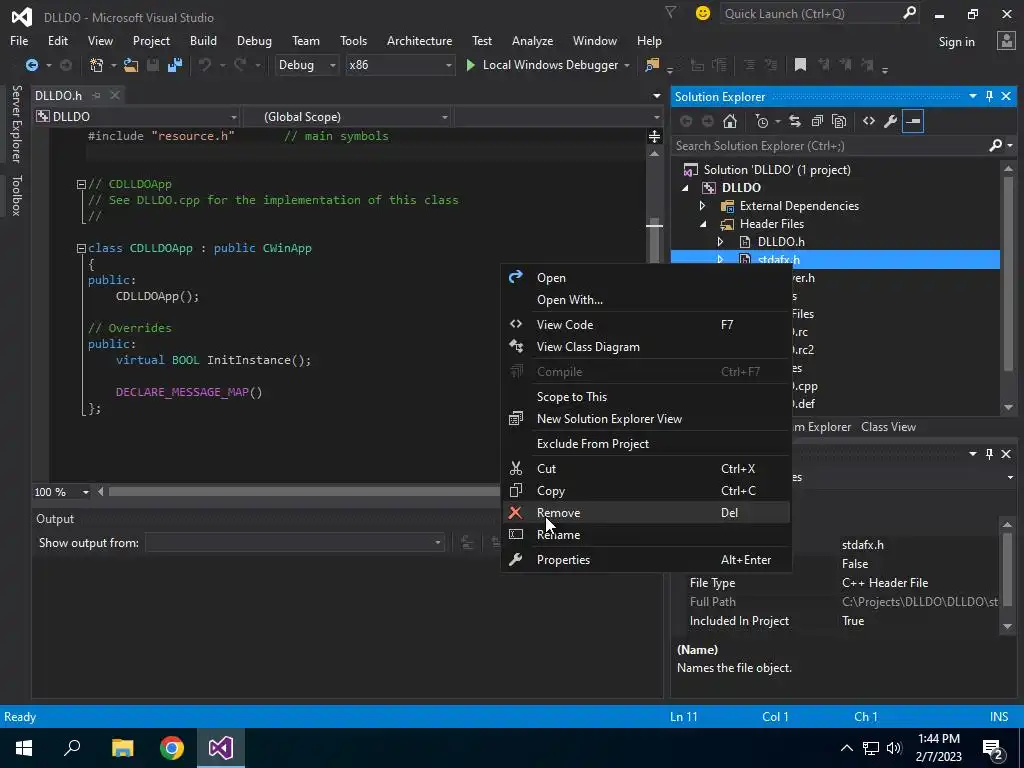This screenshot has width=1024, height=768.
Task: Collapse the CDLLDOApp class code block
Action: [81, 248]
